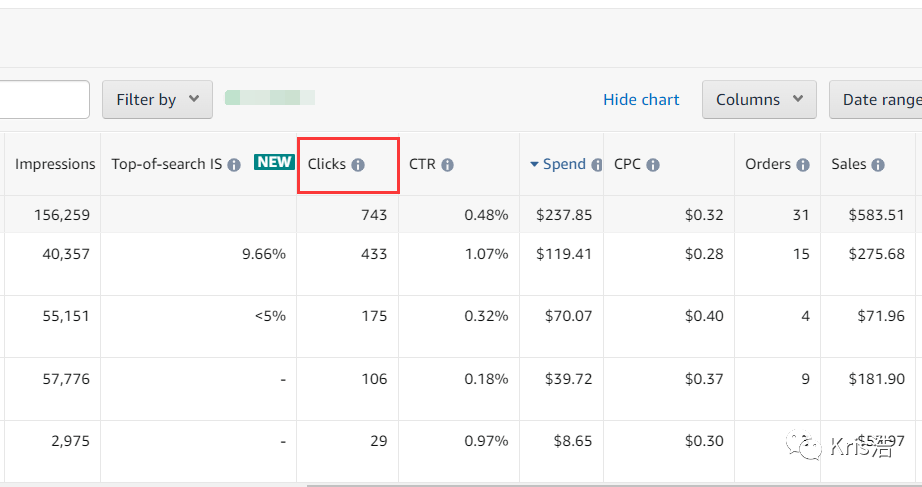Click the info icon next to Top-of-search IS
The image size is (922, 487).
coord(234,165)
